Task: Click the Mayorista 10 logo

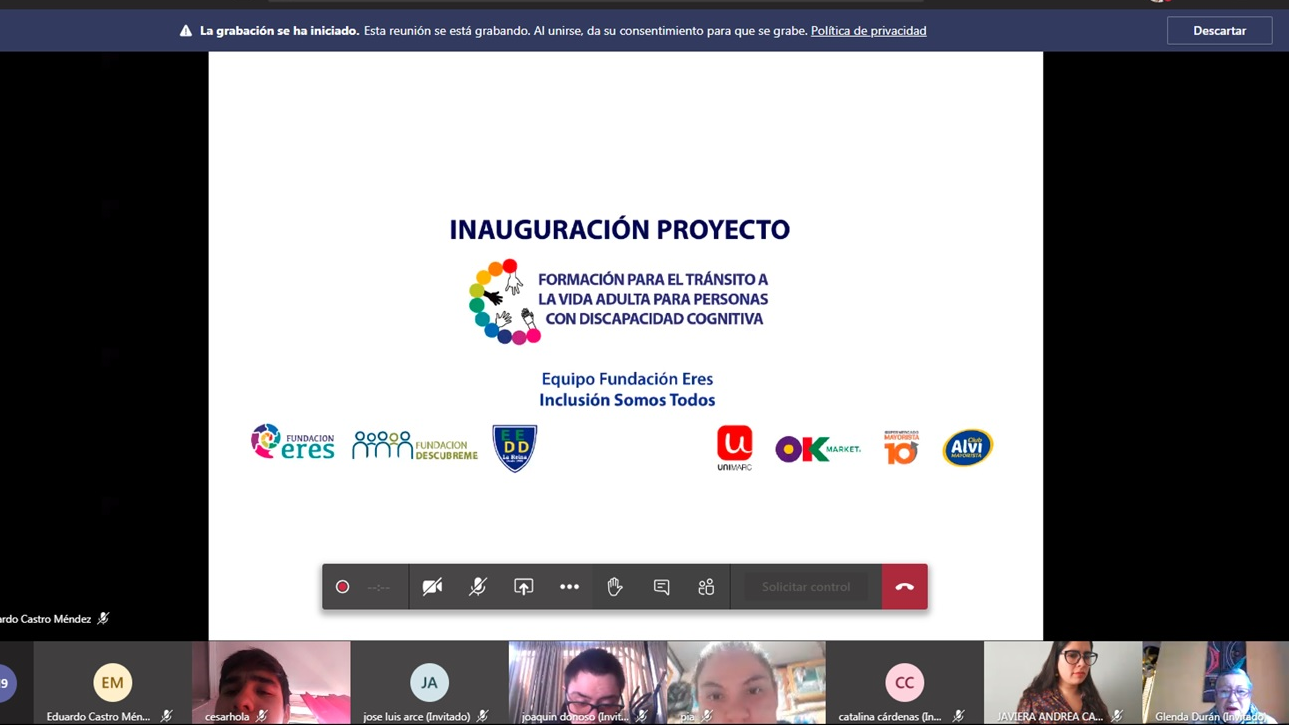Action: click(901, 447)
